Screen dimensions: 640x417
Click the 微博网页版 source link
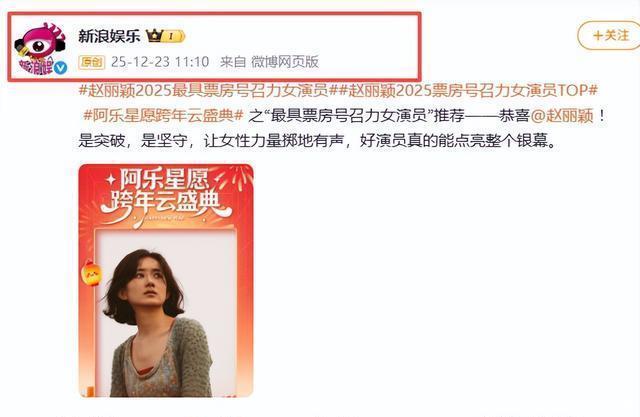284,62
